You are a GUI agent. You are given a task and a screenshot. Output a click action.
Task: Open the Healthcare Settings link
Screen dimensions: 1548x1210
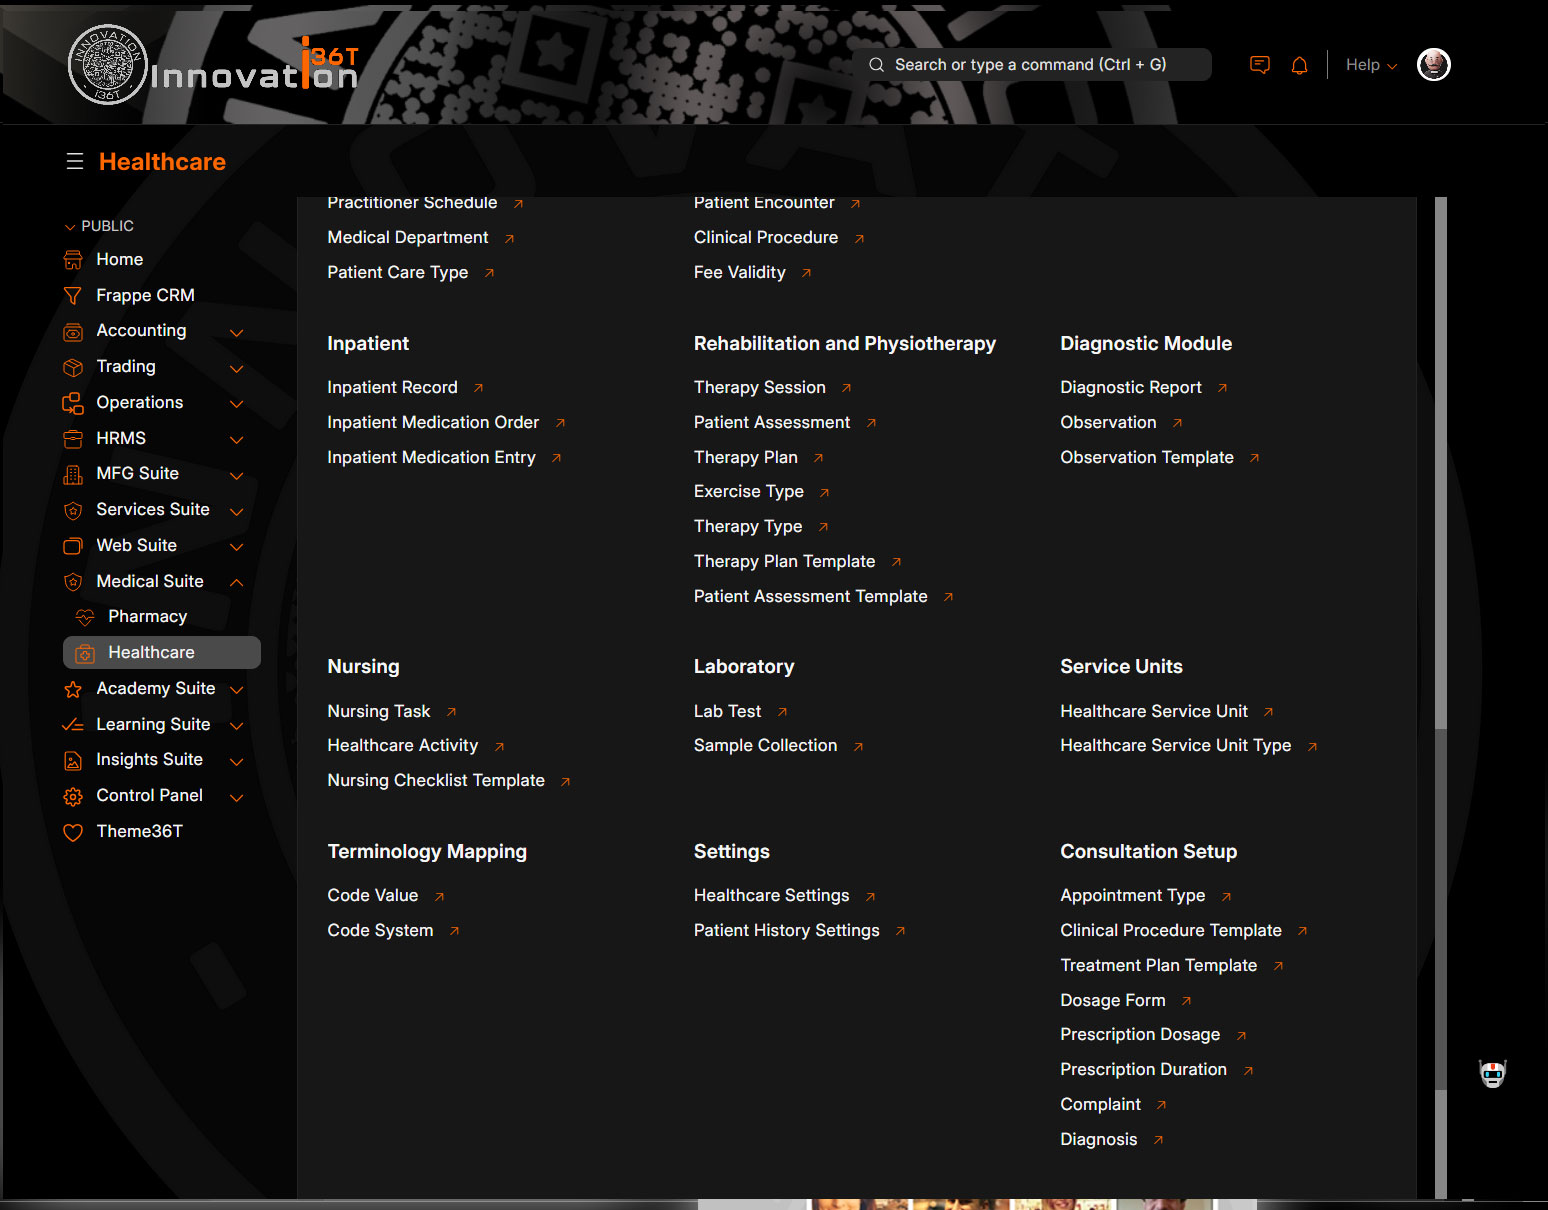pos(771,895)
